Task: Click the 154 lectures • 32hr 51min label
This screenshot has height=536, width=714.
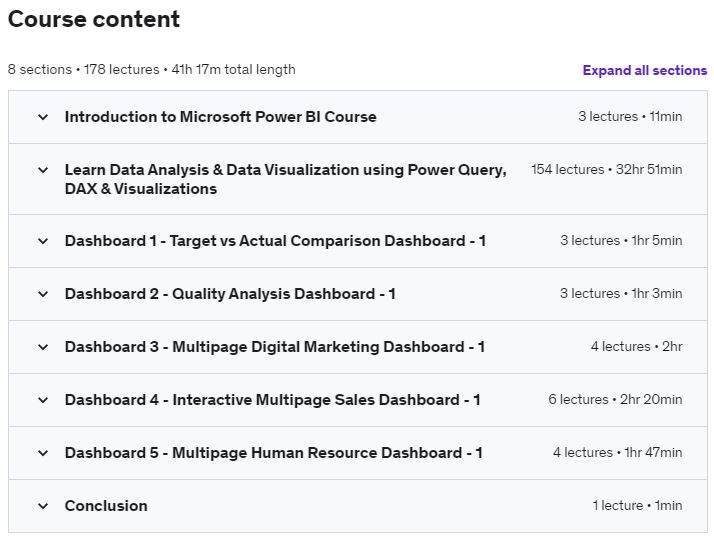Action: pyautogui.click(x=606, y=170)
